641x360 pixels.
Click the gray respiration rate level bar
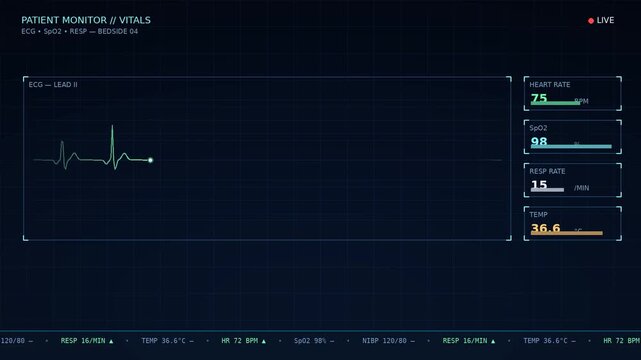click(x=547, y=190)
